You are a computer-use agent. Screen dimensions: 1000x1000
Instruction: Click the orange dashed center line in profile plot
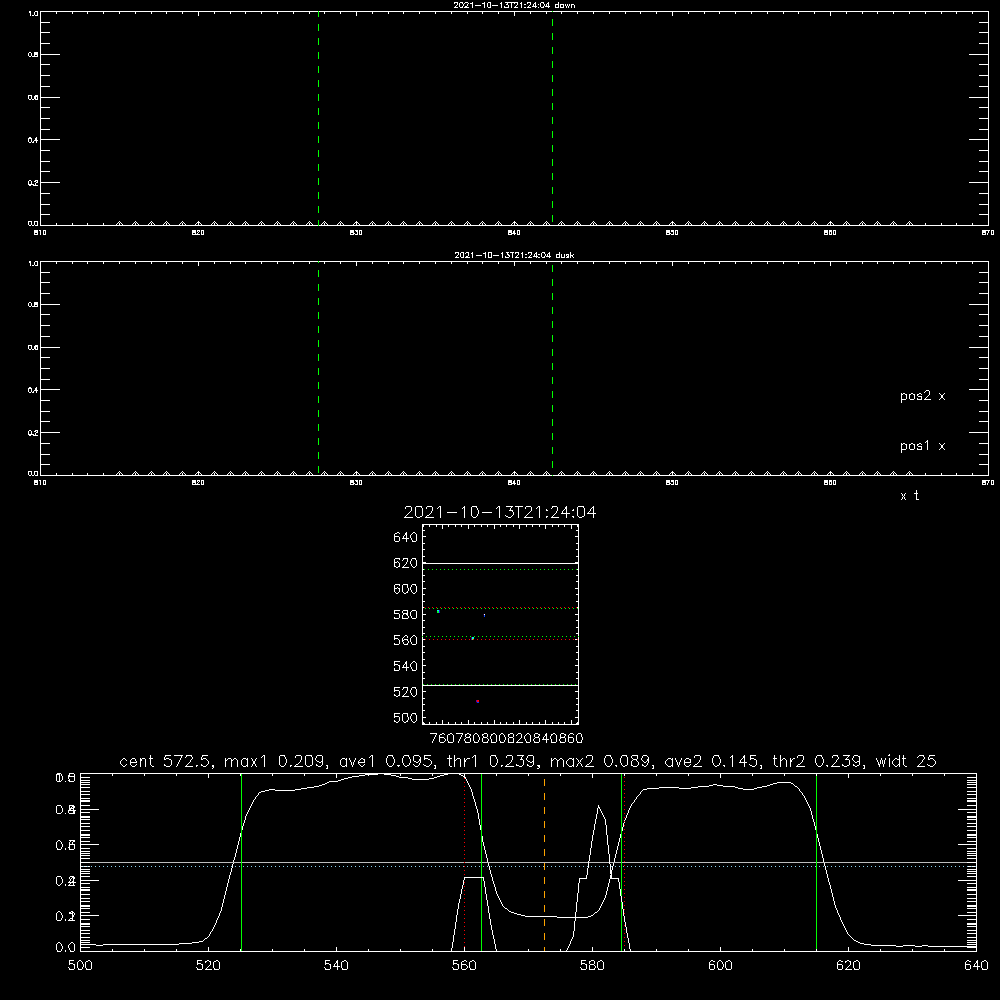[544, 862]
